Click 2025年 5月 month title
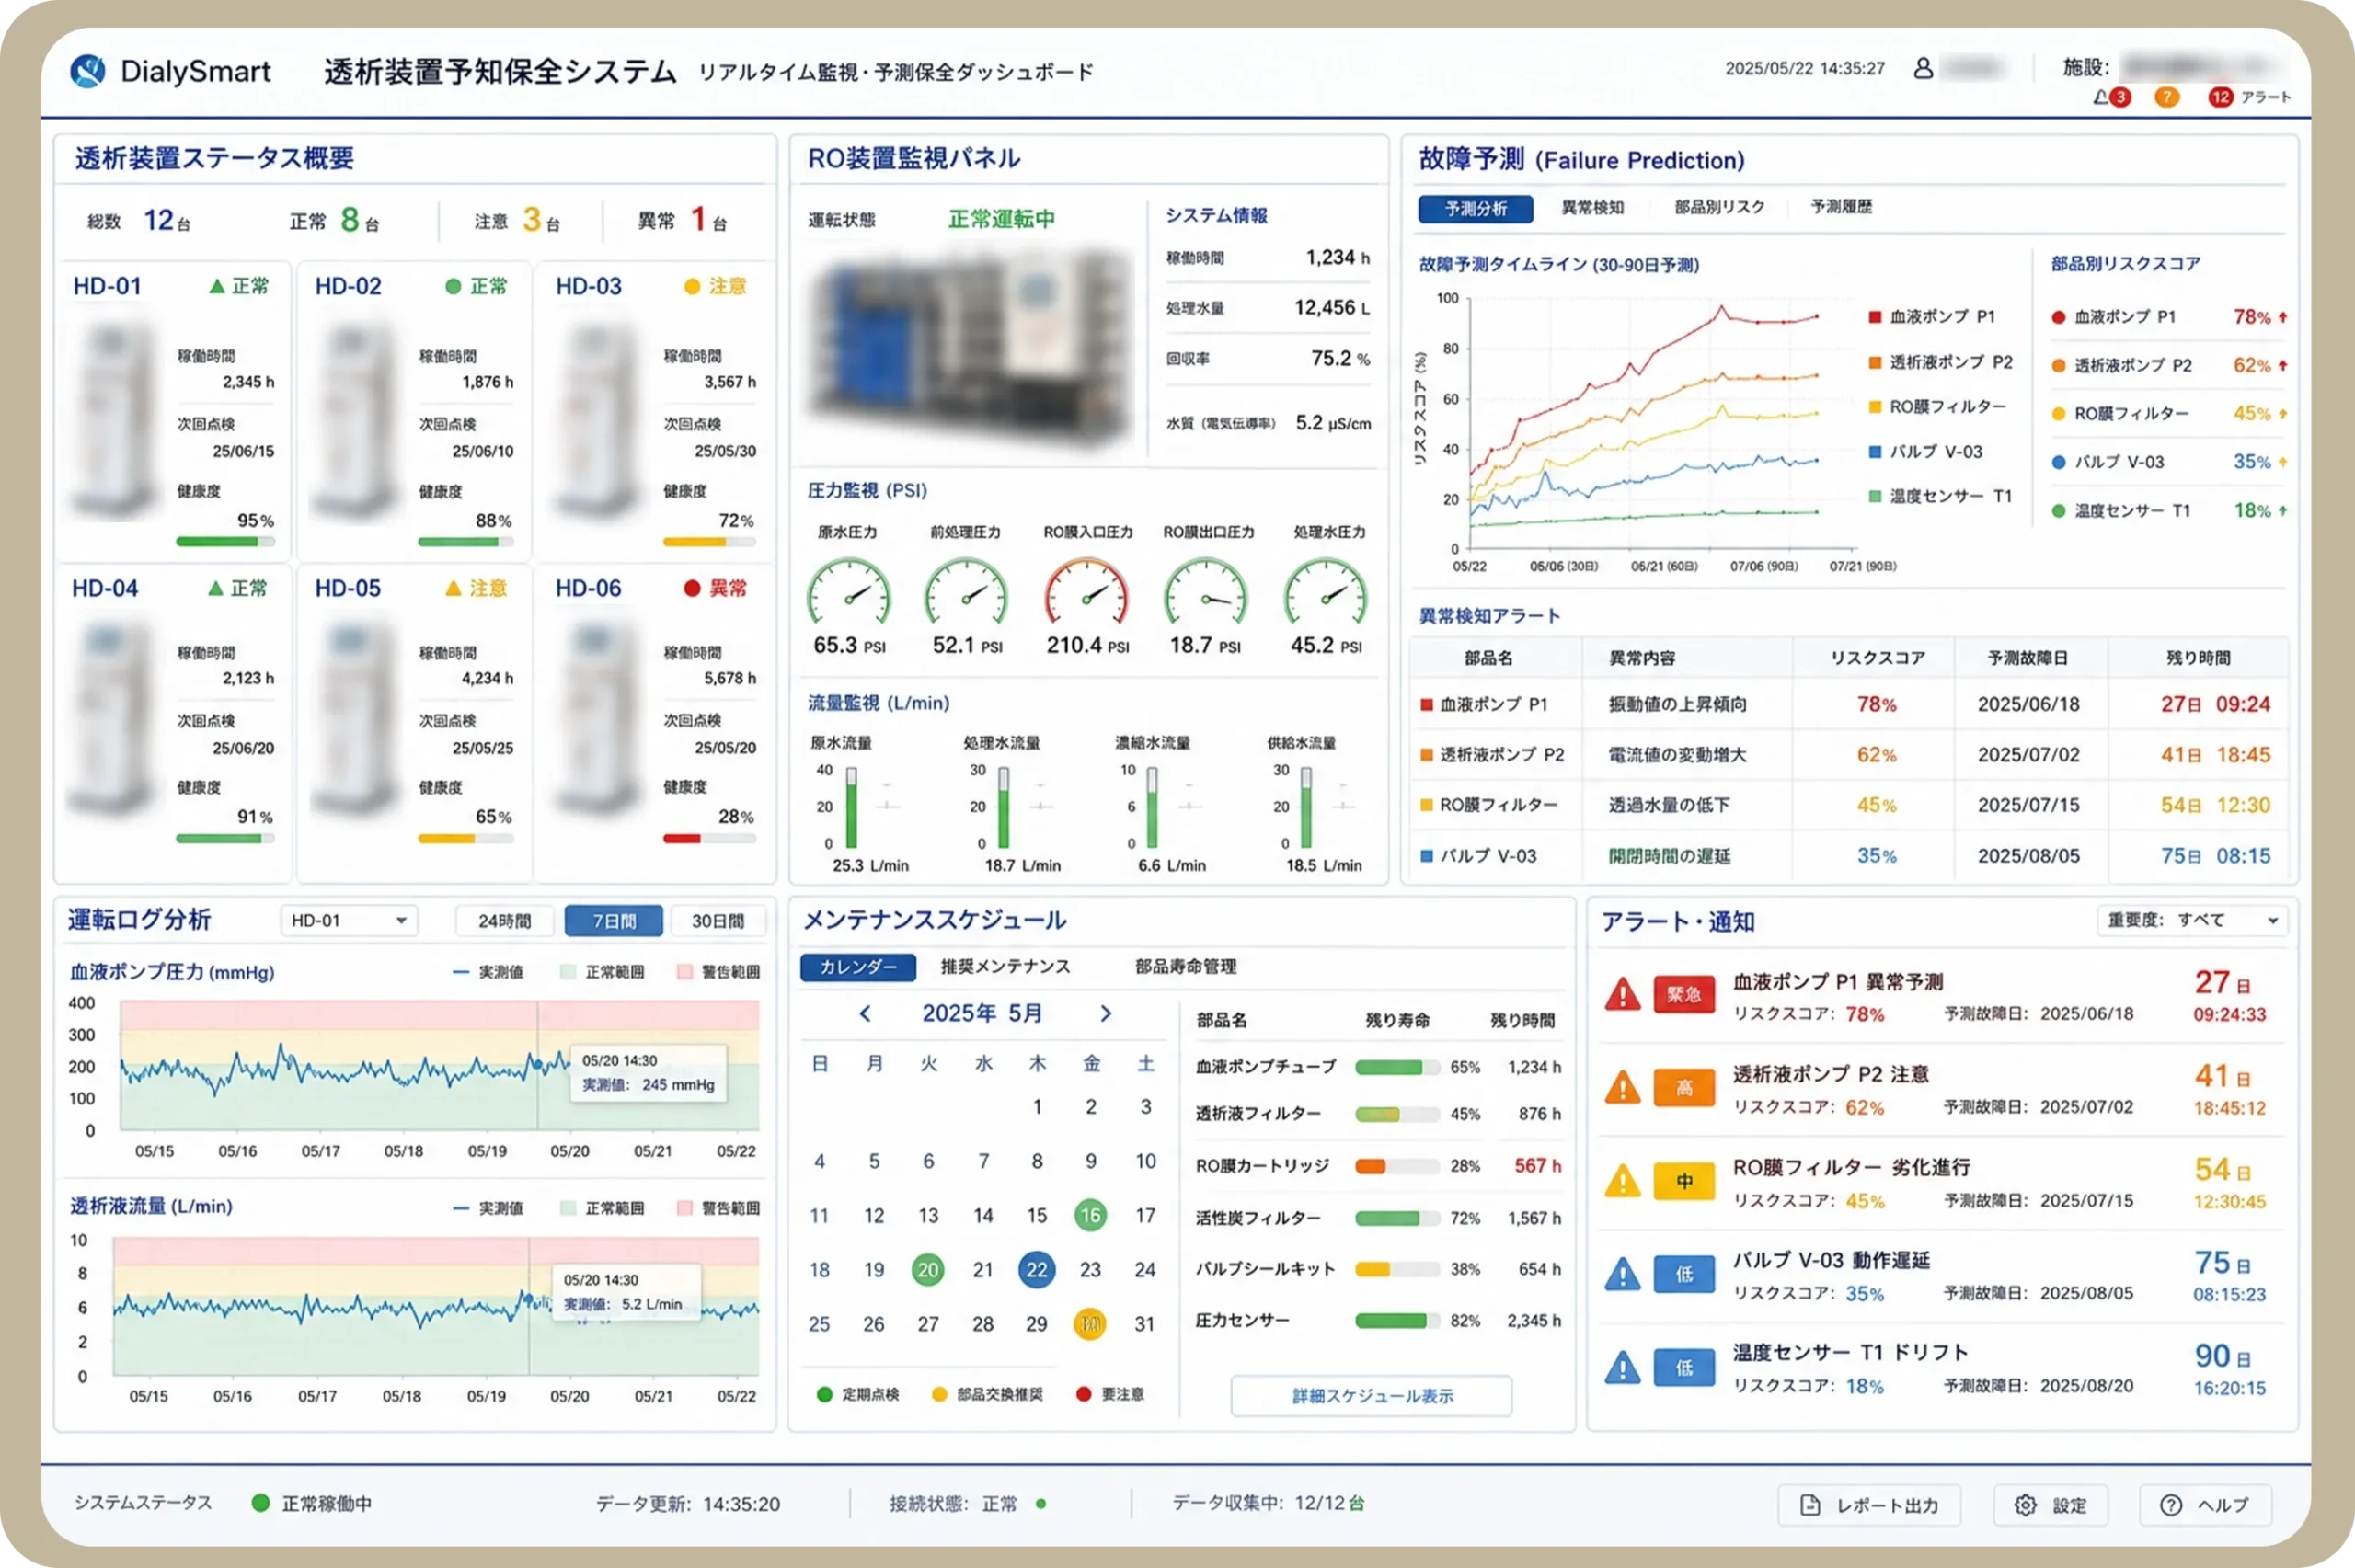Screen dimensions: 2355x1568 982,1013
